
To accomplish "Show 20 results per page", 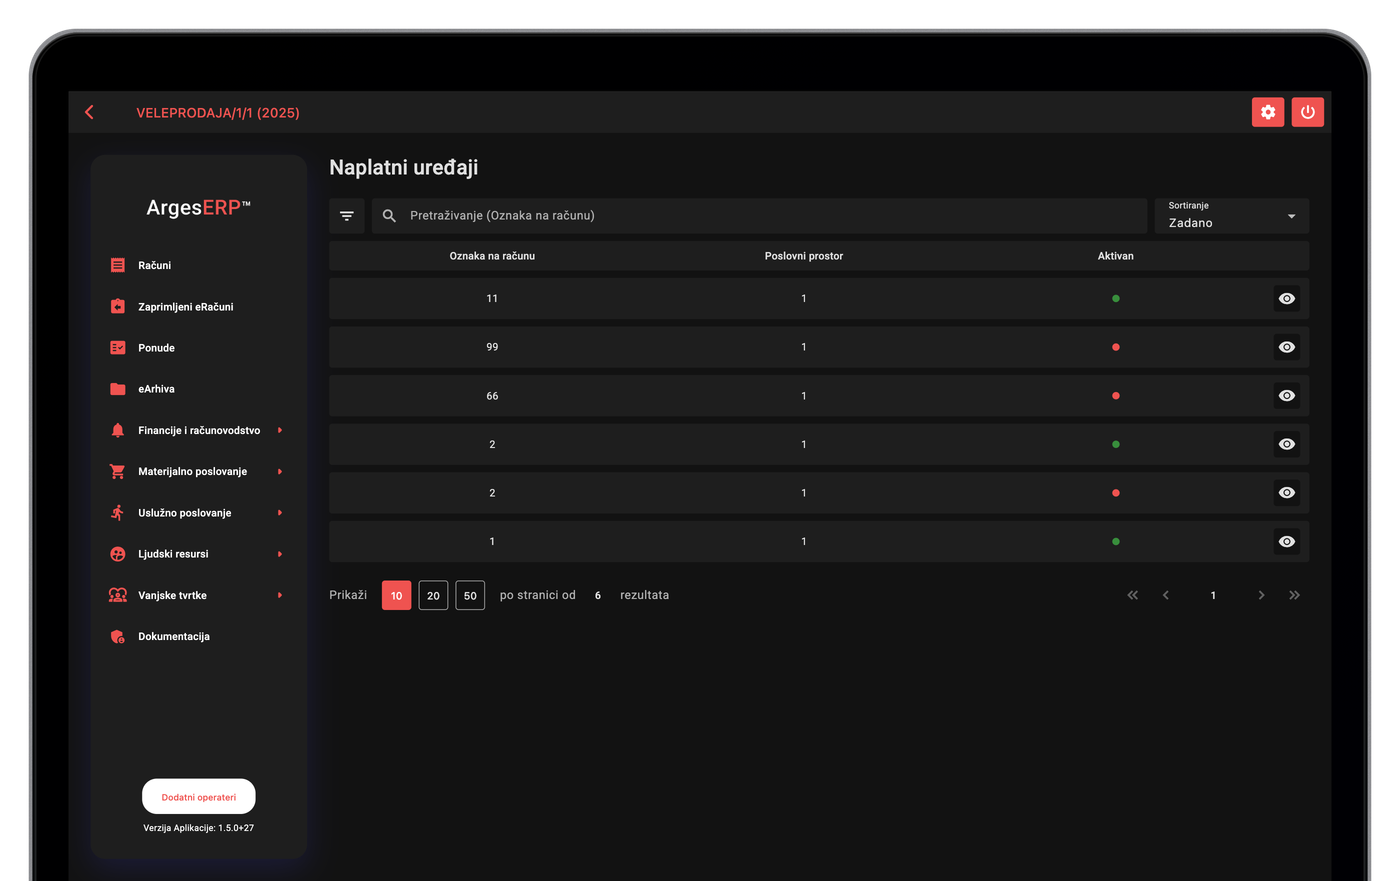I will click(x=433, y=595).
